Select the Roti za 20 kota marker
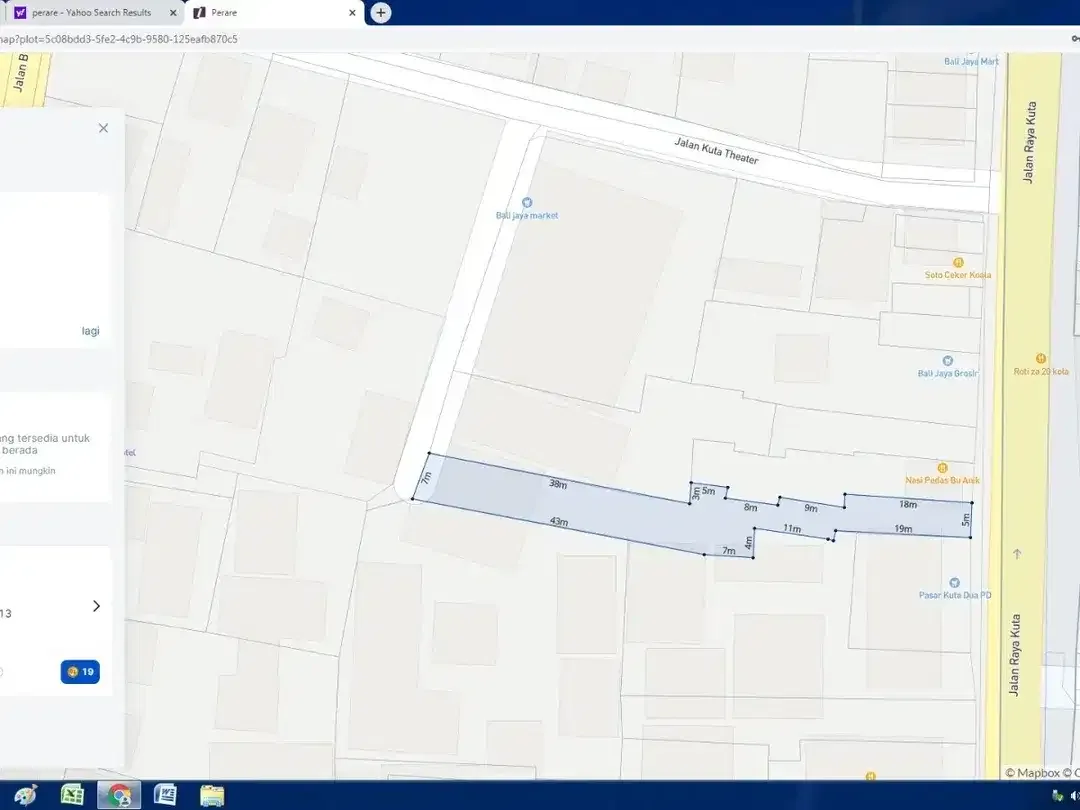 point(1041,358)
